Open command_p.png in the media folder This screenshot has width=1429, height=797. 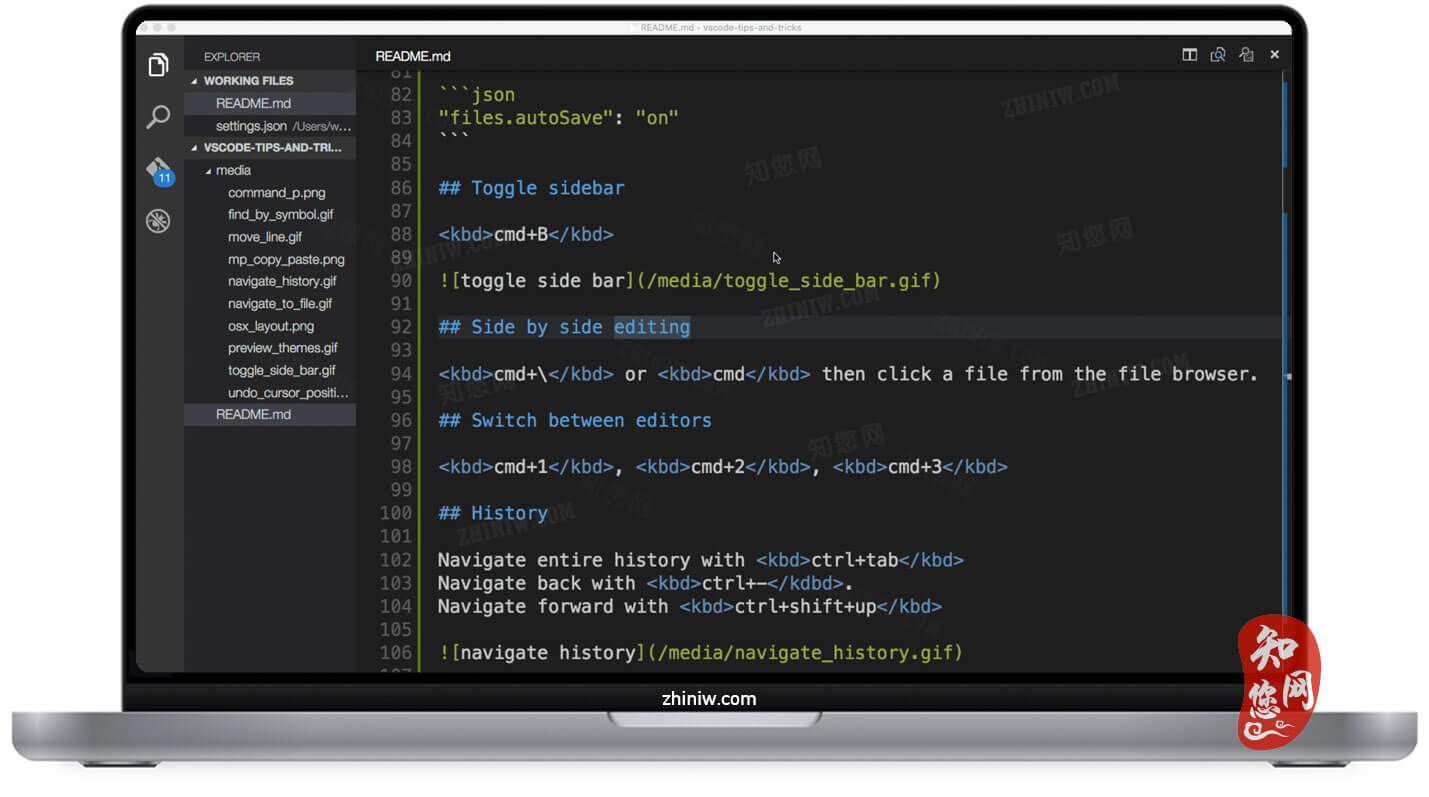tap(276, 193)
